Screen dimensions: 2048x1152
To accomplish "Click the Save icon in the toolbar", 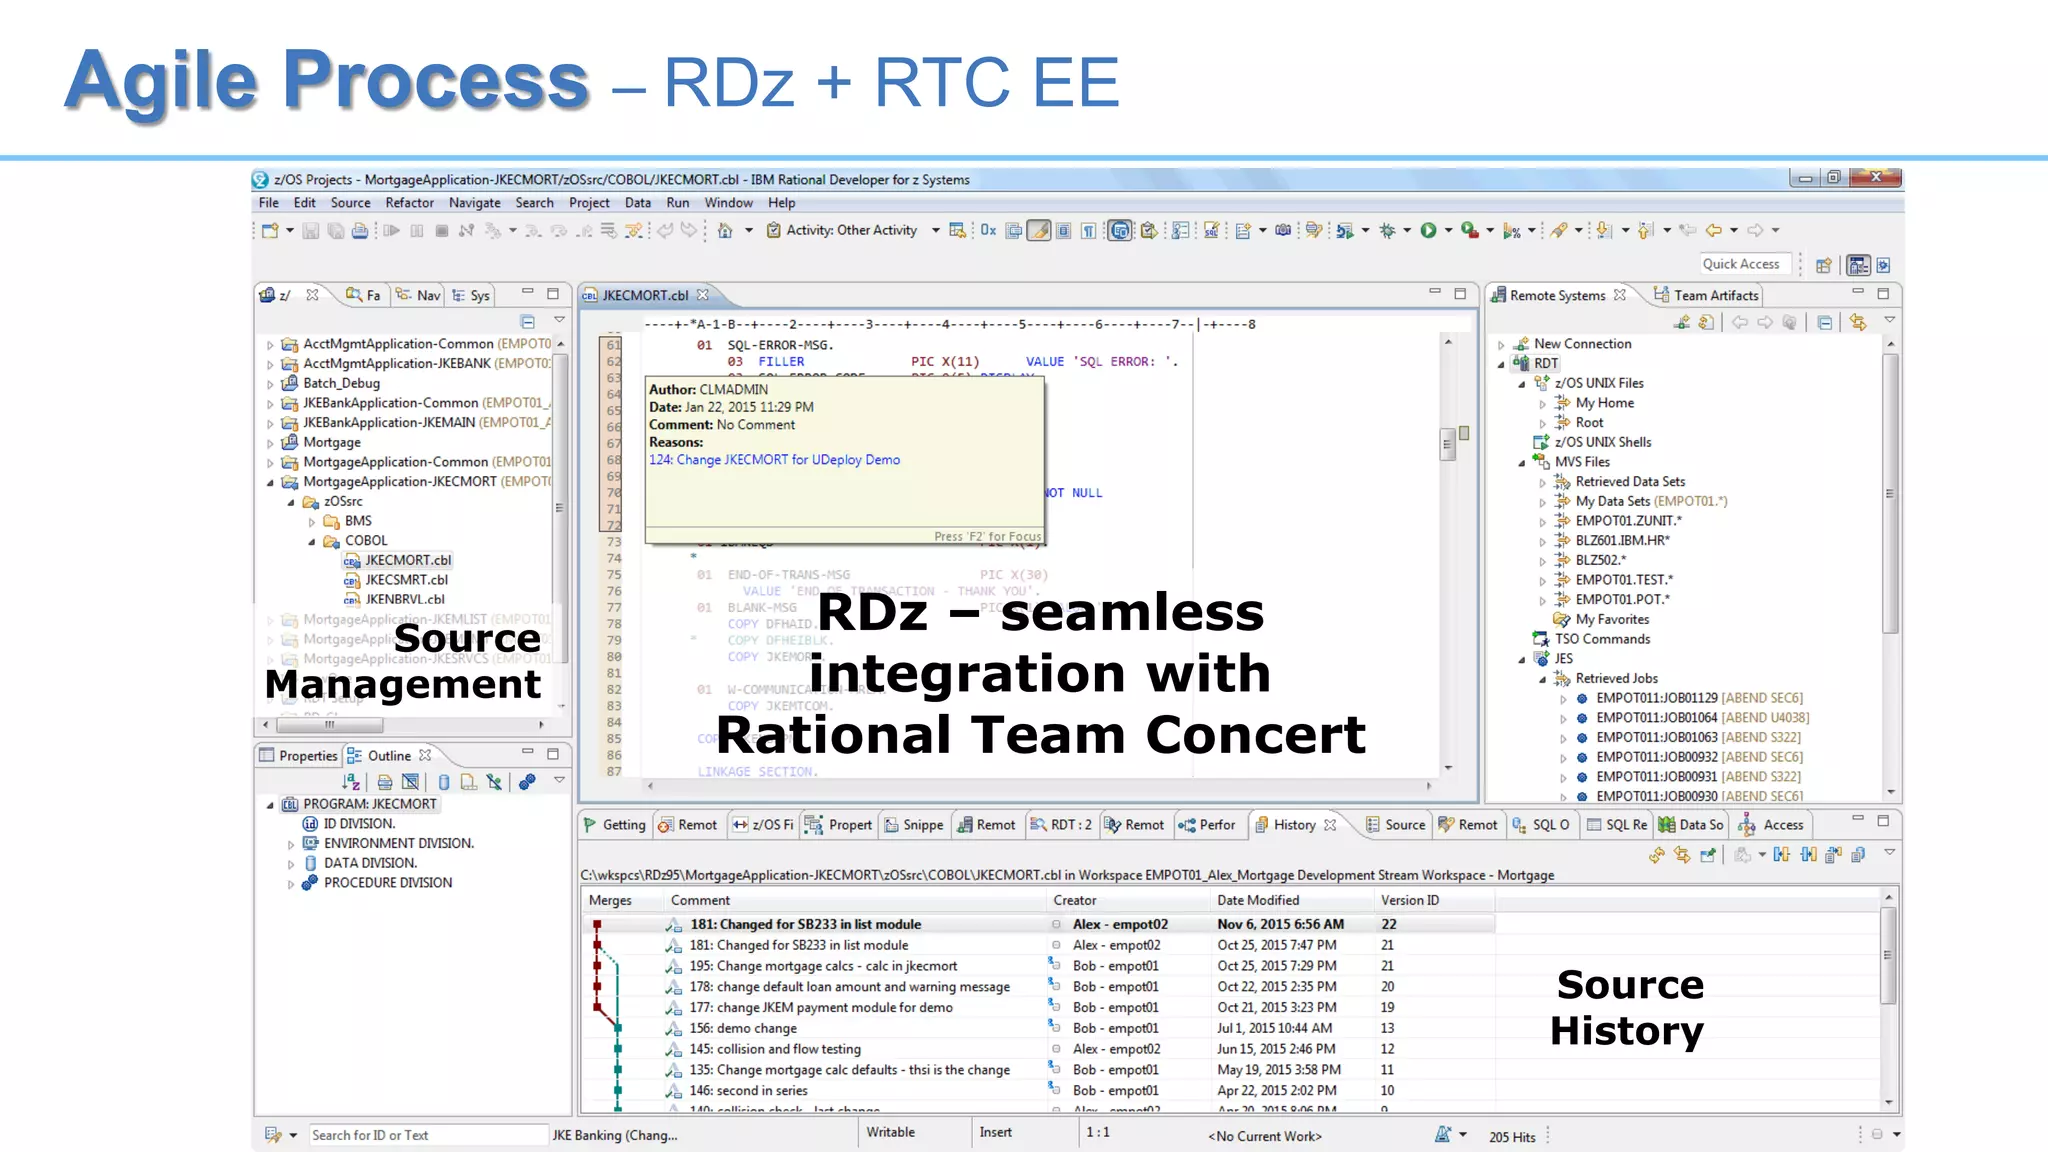I will 311,231.
